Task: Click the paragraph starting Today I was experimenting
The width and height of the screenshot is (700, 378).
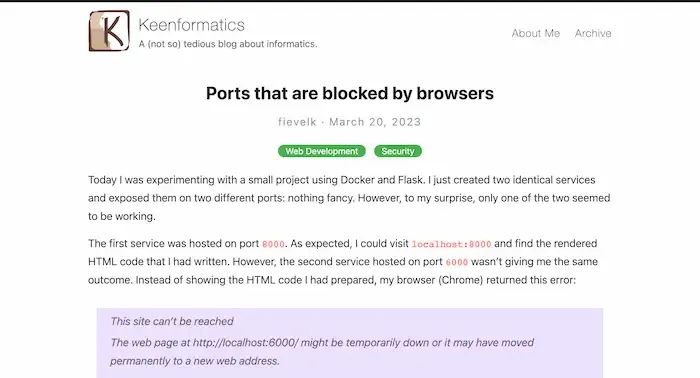Action: (349, 198)
